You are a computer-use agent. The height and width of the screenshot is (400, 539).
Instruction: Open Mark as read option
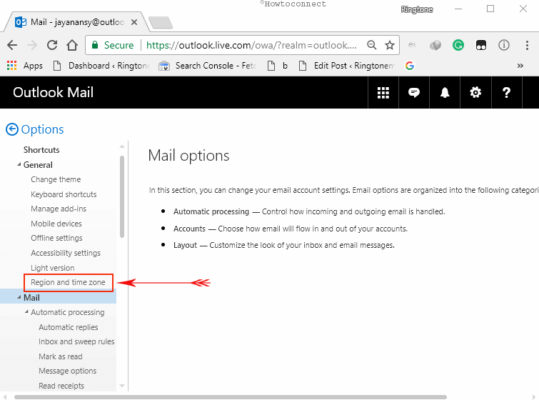(60, 356)
